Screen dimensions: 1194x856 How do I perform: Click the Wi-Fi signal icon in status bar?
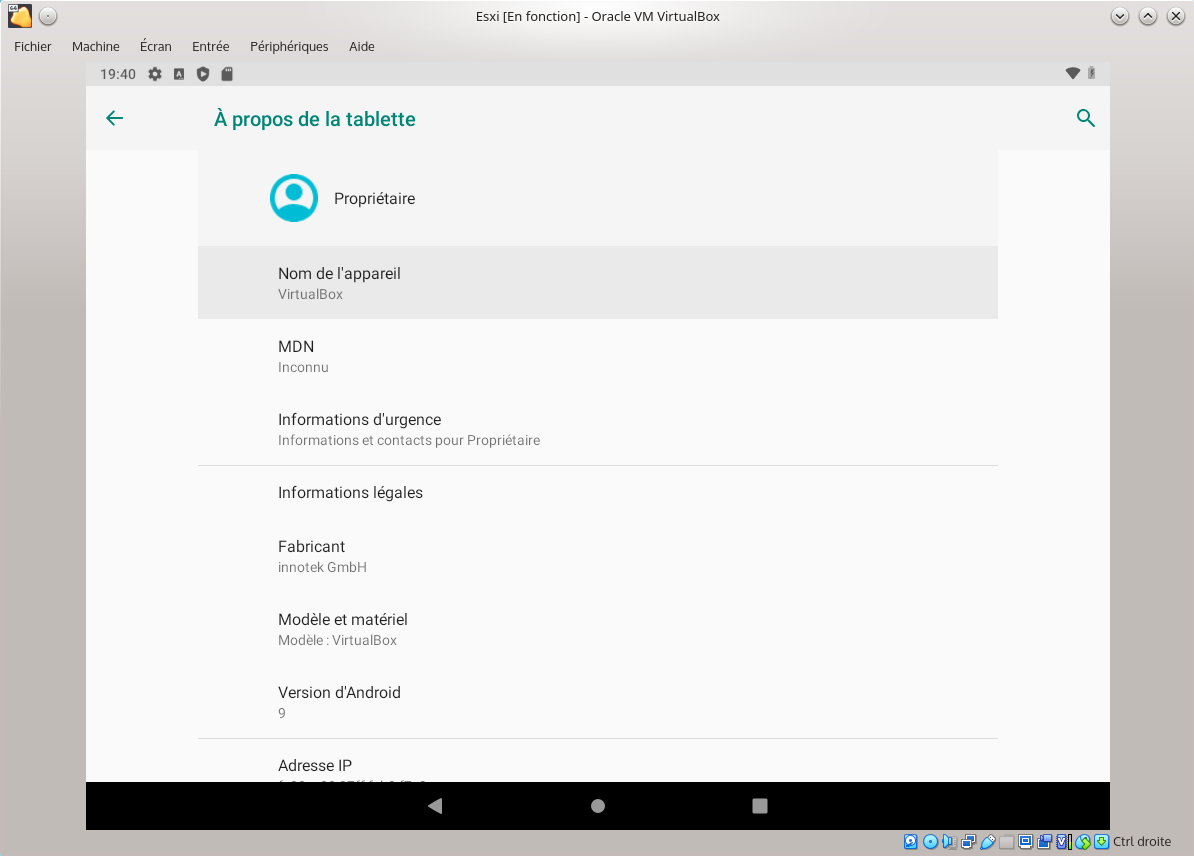tap(1072, 73)
